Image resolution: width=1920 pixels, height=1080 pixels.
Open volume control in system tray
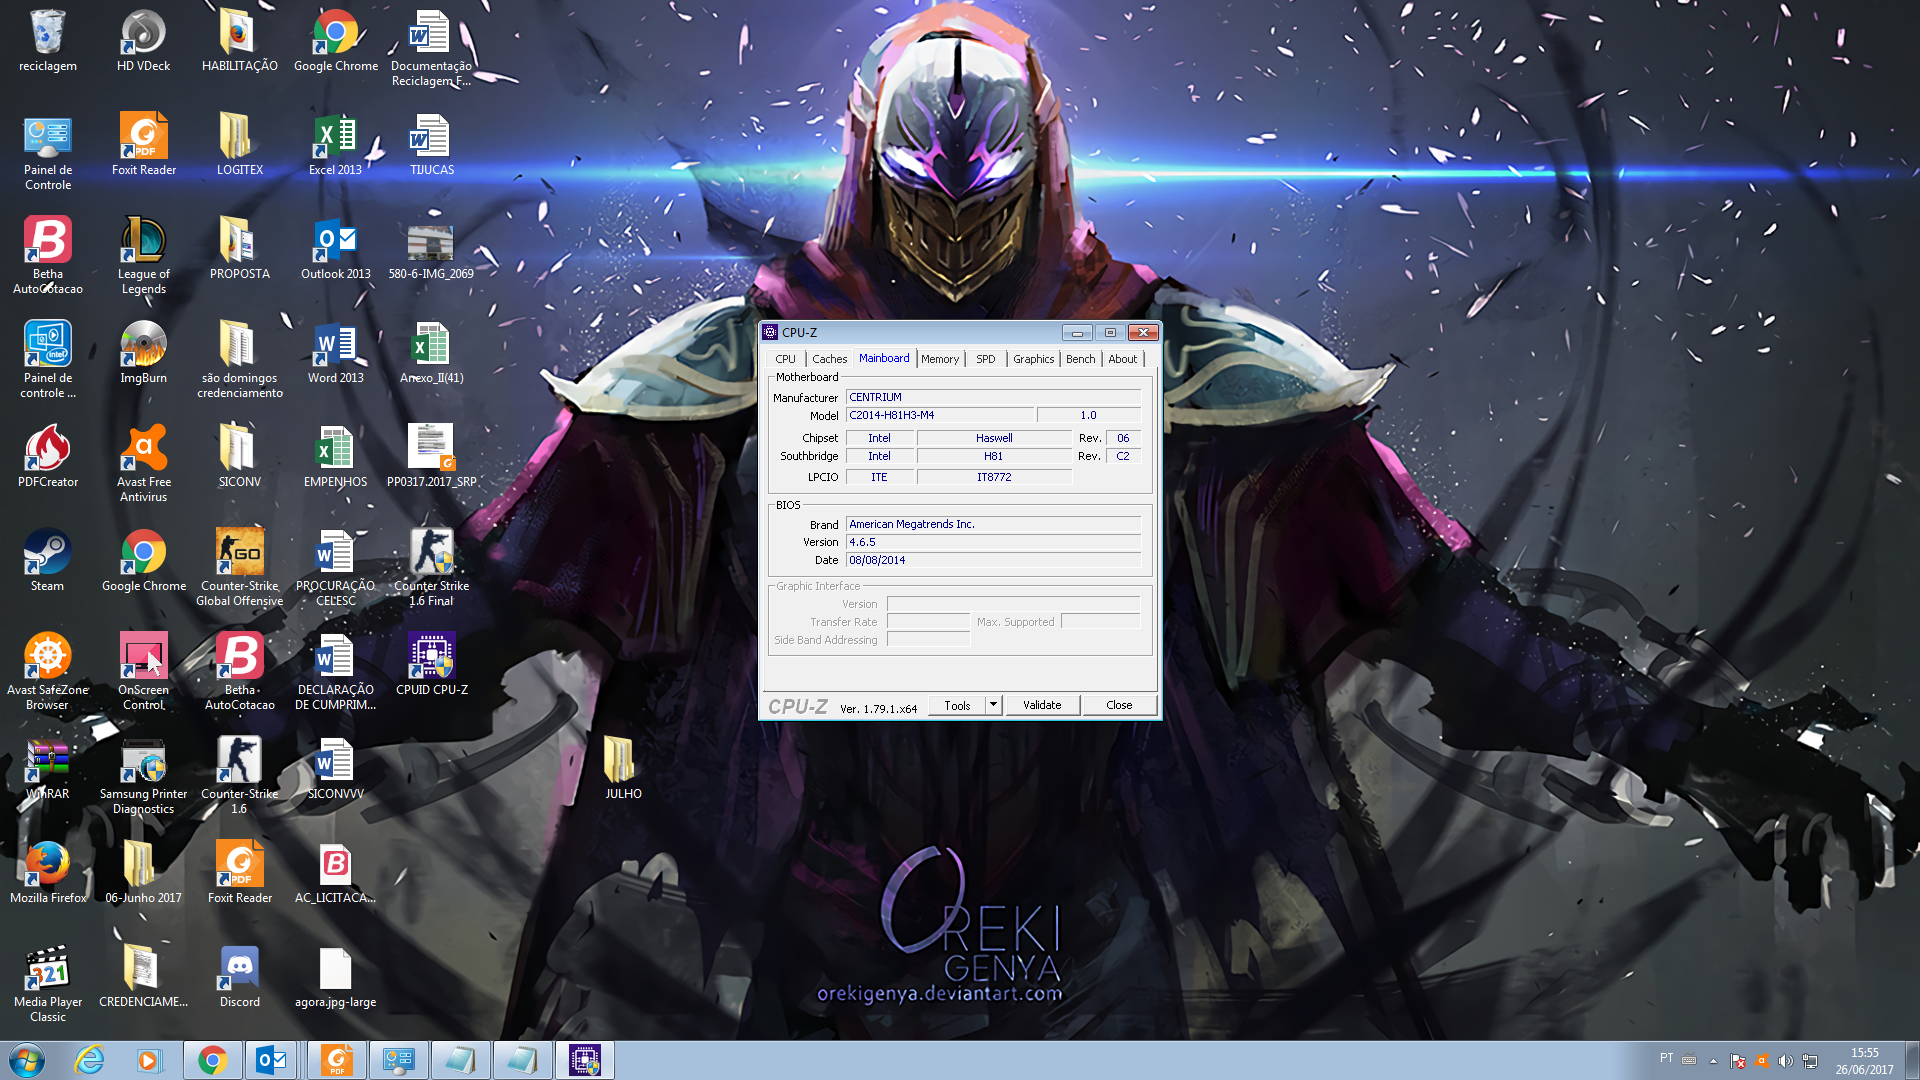click(1785, 1061)
